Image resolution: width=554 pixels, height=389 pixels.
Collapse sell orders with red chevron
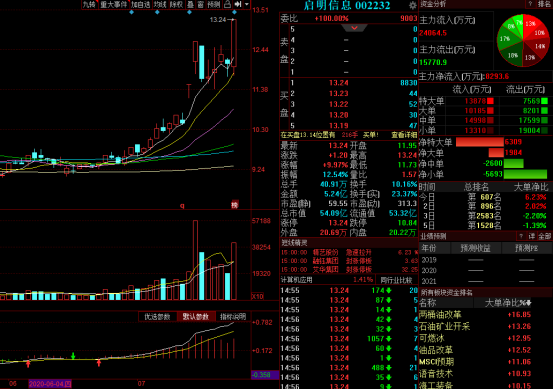click(354, 28)
